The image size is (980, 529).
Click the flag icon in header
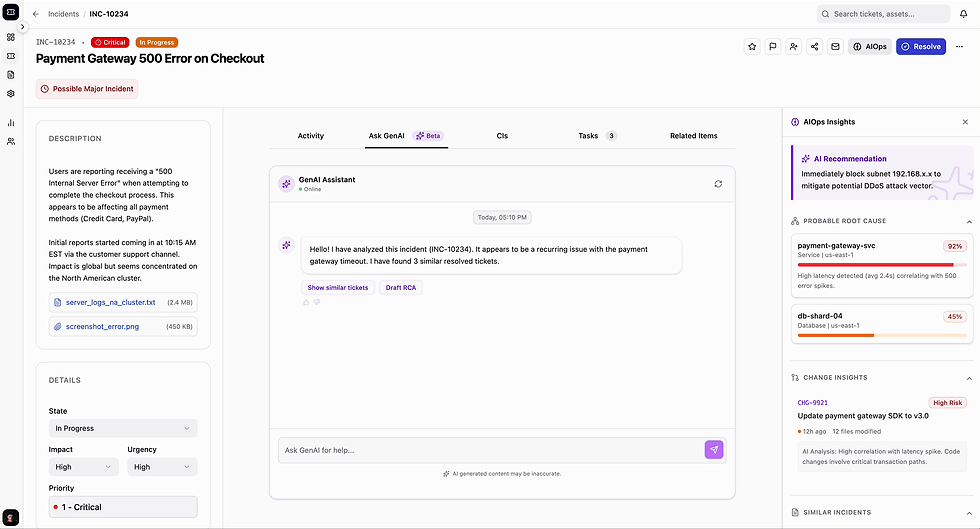coord(773,46)
